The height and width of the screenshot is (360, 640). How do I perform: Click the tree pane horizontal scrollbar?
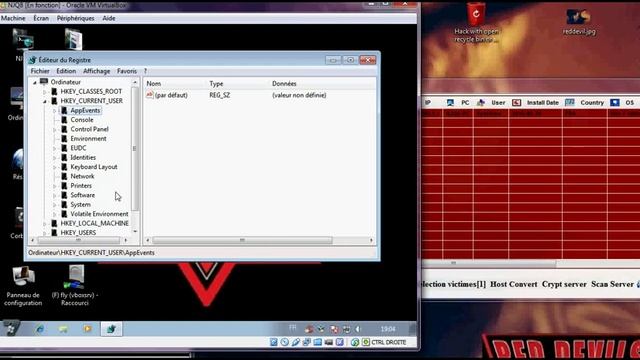point(79,240)
